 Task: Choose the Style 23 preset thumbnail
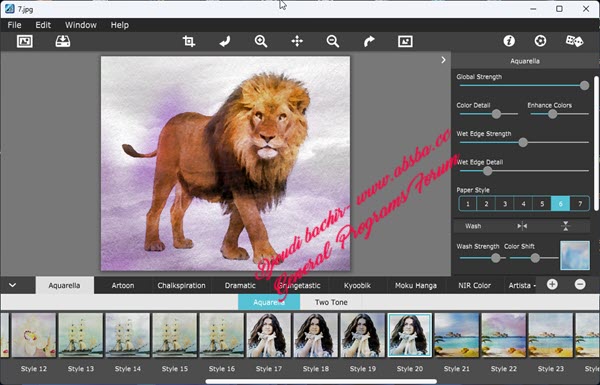[x=551, y=335]
